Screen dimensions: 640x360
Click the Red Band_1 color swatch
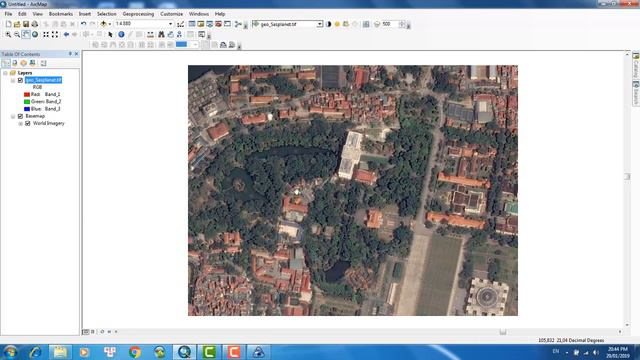pos(27,94)
